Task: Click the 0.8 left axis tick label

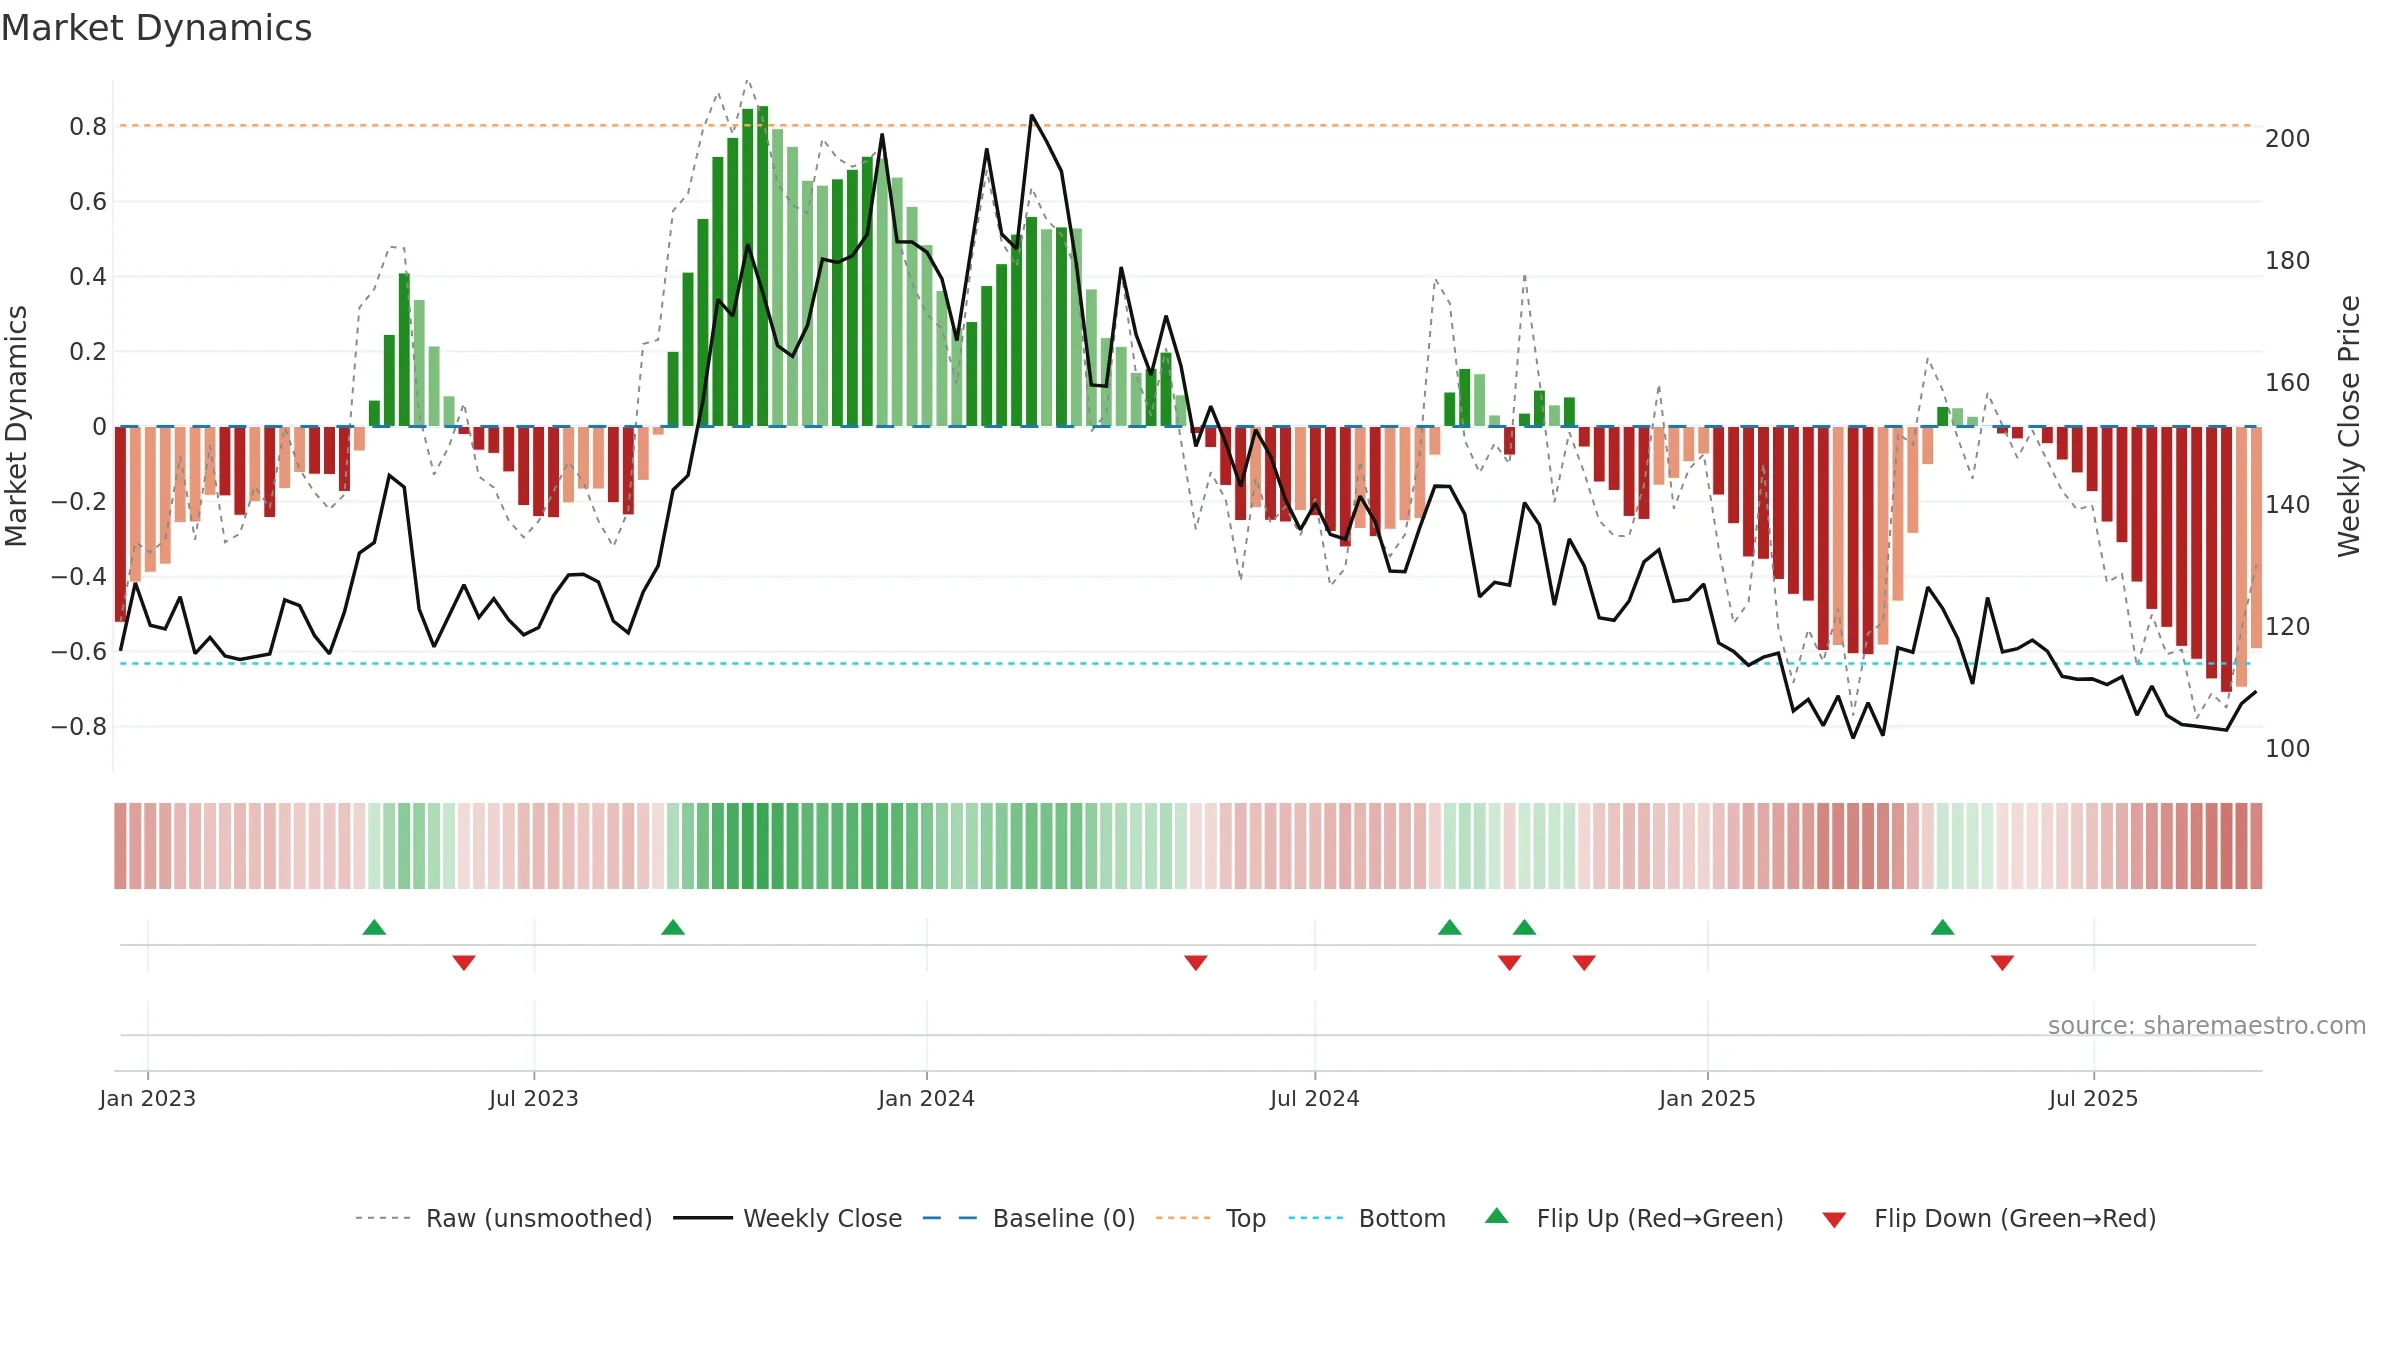Action: pos(88,126)
